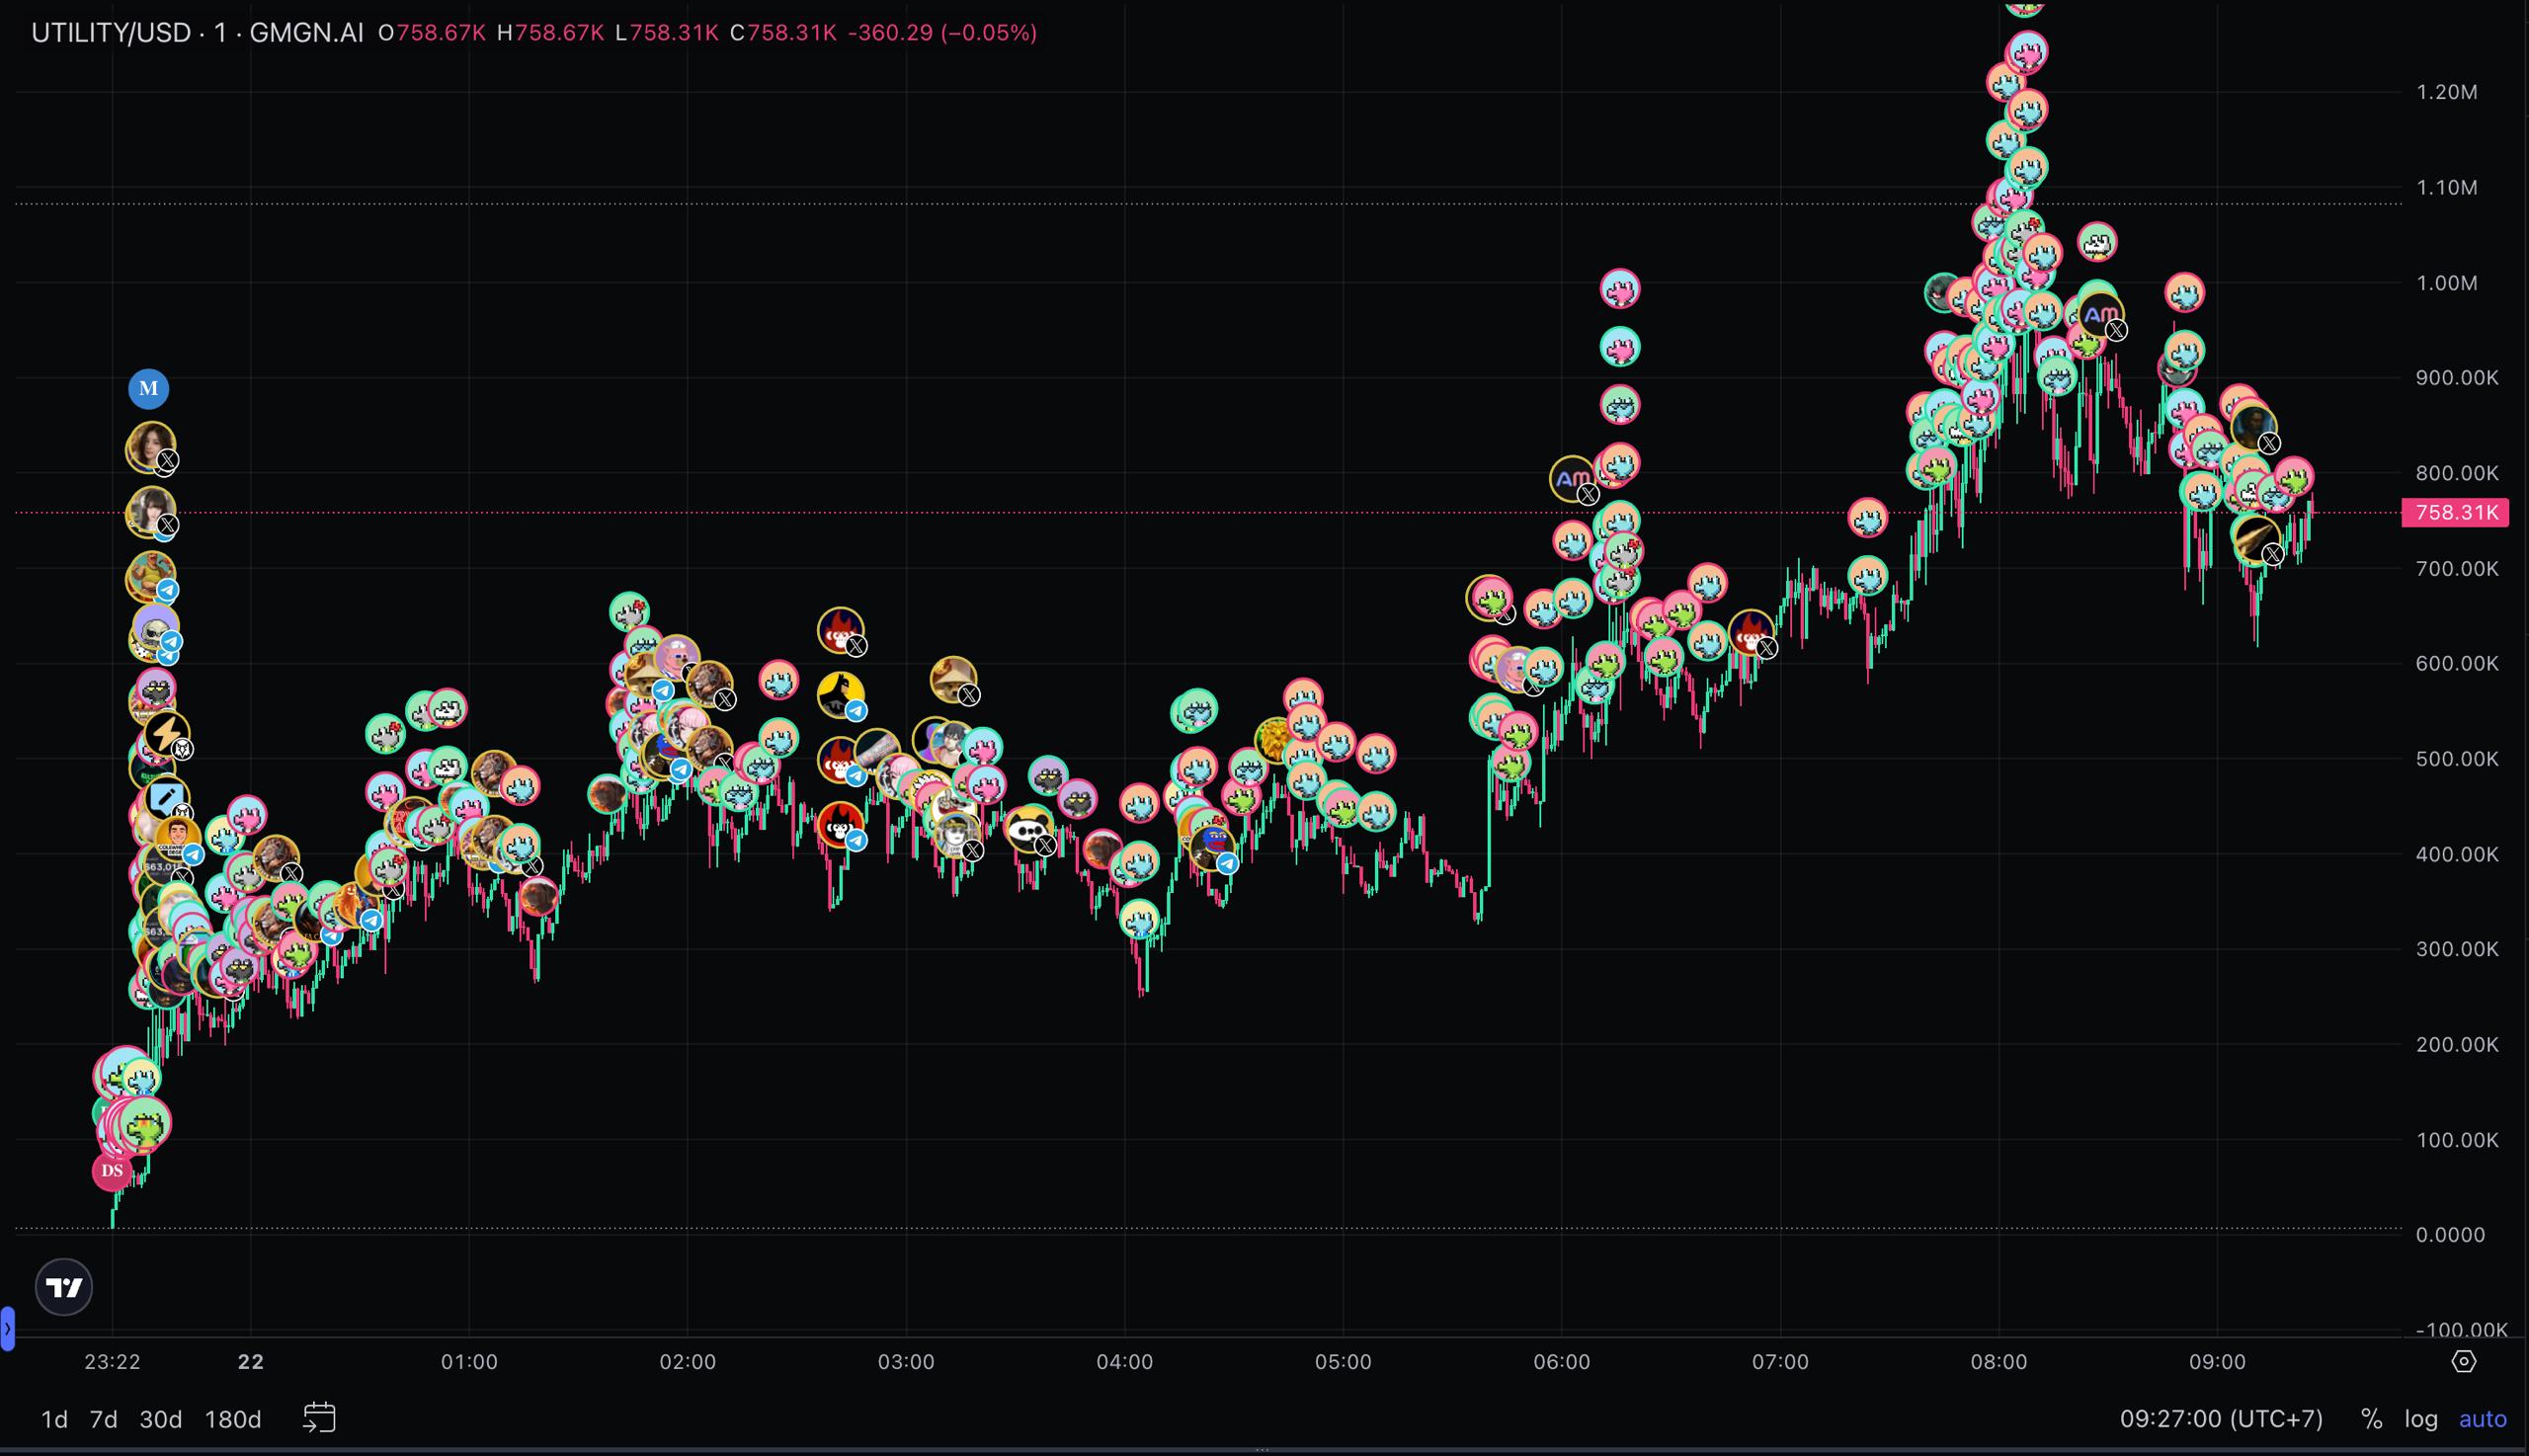
Task: Switch to the 180d range
Action: [x=233, y=1419]
